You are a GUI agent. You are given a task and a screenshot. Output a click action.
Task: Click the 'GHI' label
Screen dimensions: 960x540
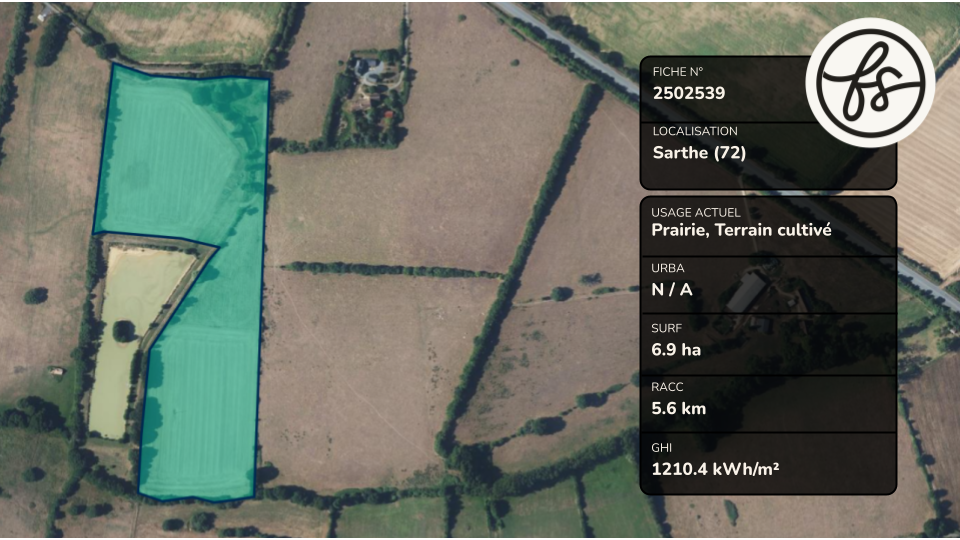(x=661, y=448)
